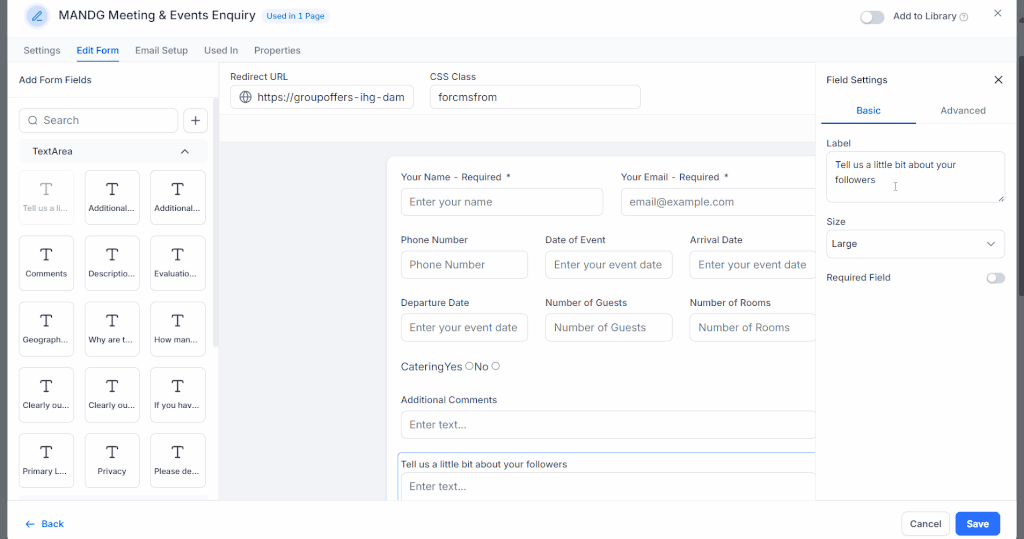
Task: Go to the Used In tab
Action: point(221,50)
